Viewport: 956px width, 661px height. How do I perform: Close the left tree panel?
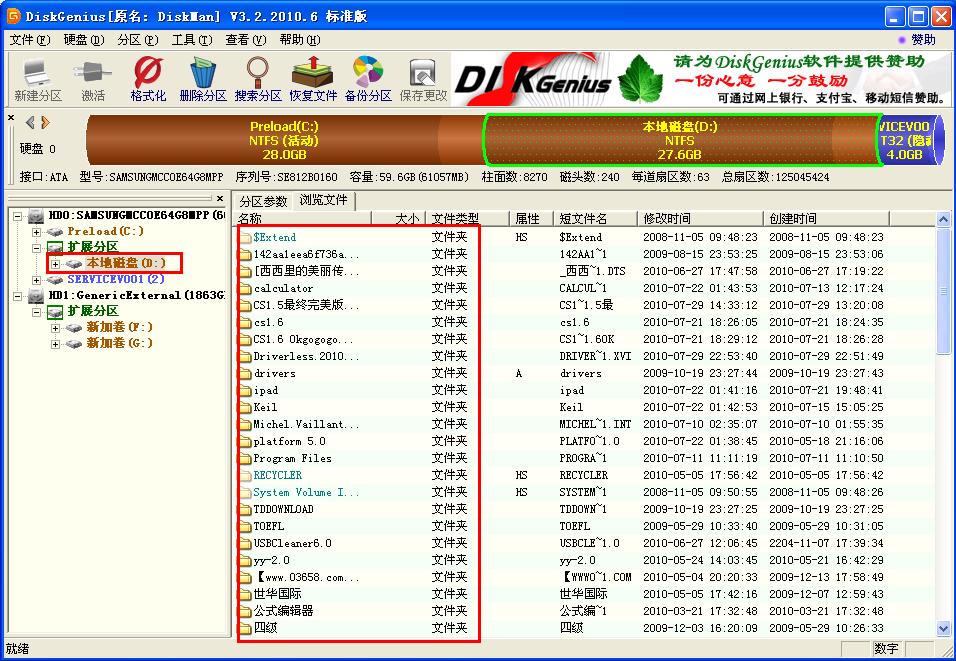pyautogui.click(x=220, y=198)
